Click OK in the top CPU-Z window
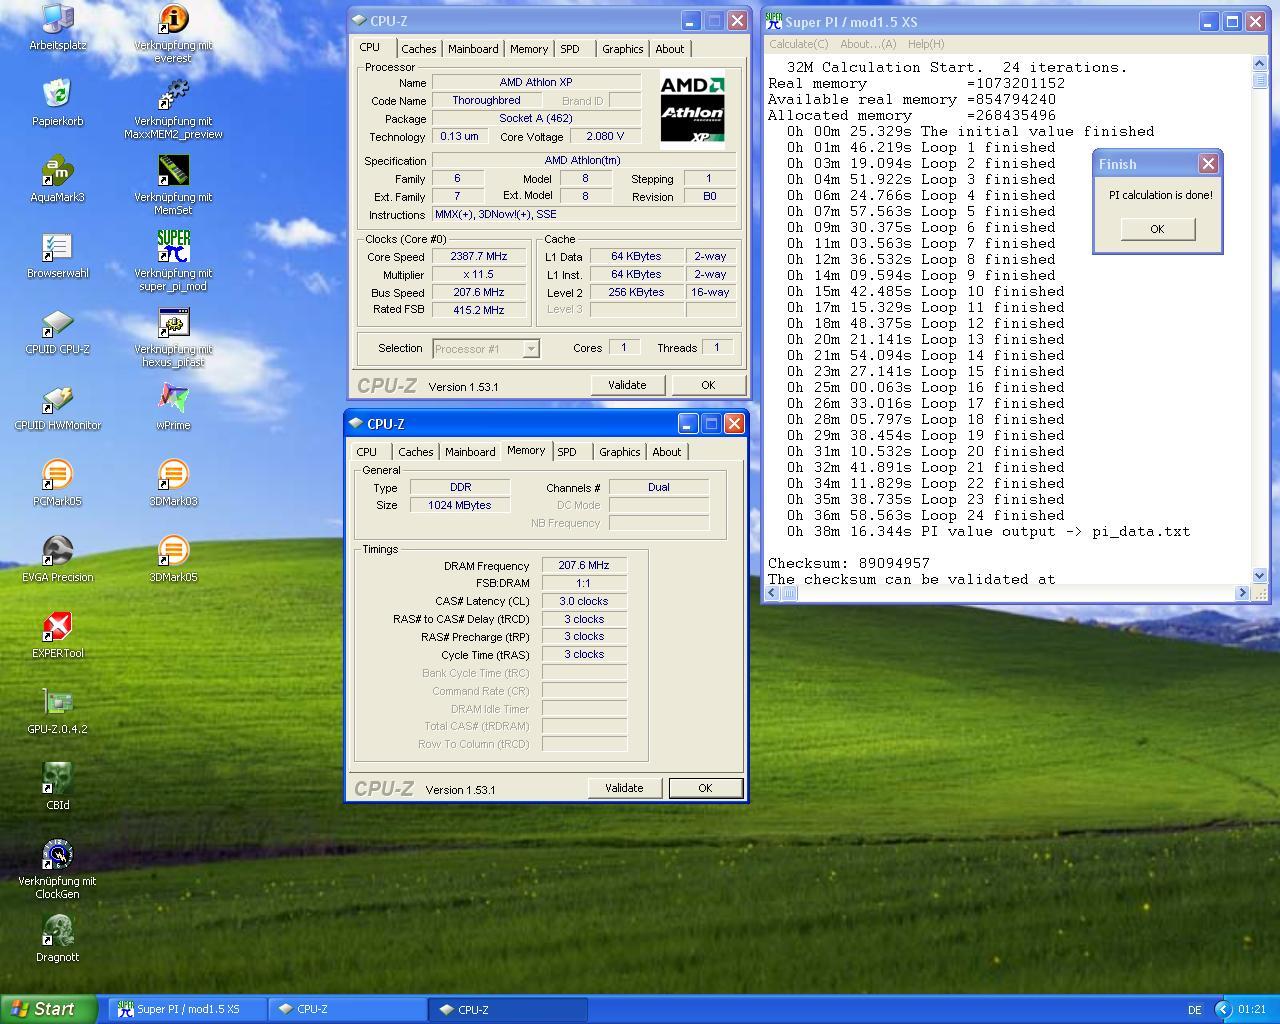1280x1024 pixels. coord(708,385)
